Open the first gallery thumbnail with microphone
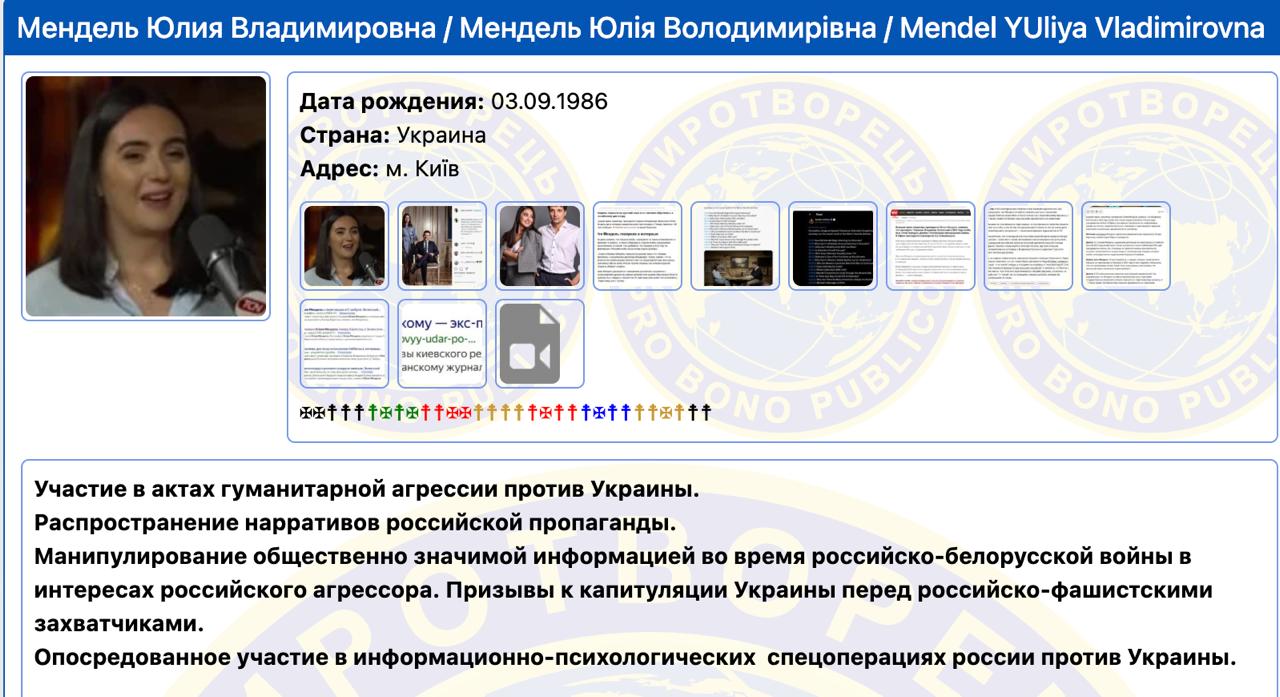The width and height of the screenshot is (1280, 697). point(344,246)
